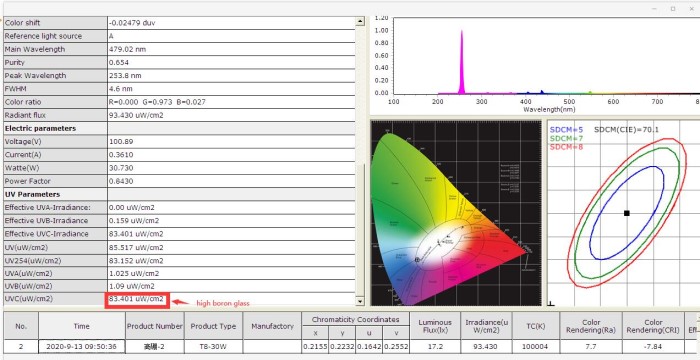Click the v coordinate cell 0.2552
Viewport: 700px width, 360px height.
pyautogui.click(x=396, y=347)
